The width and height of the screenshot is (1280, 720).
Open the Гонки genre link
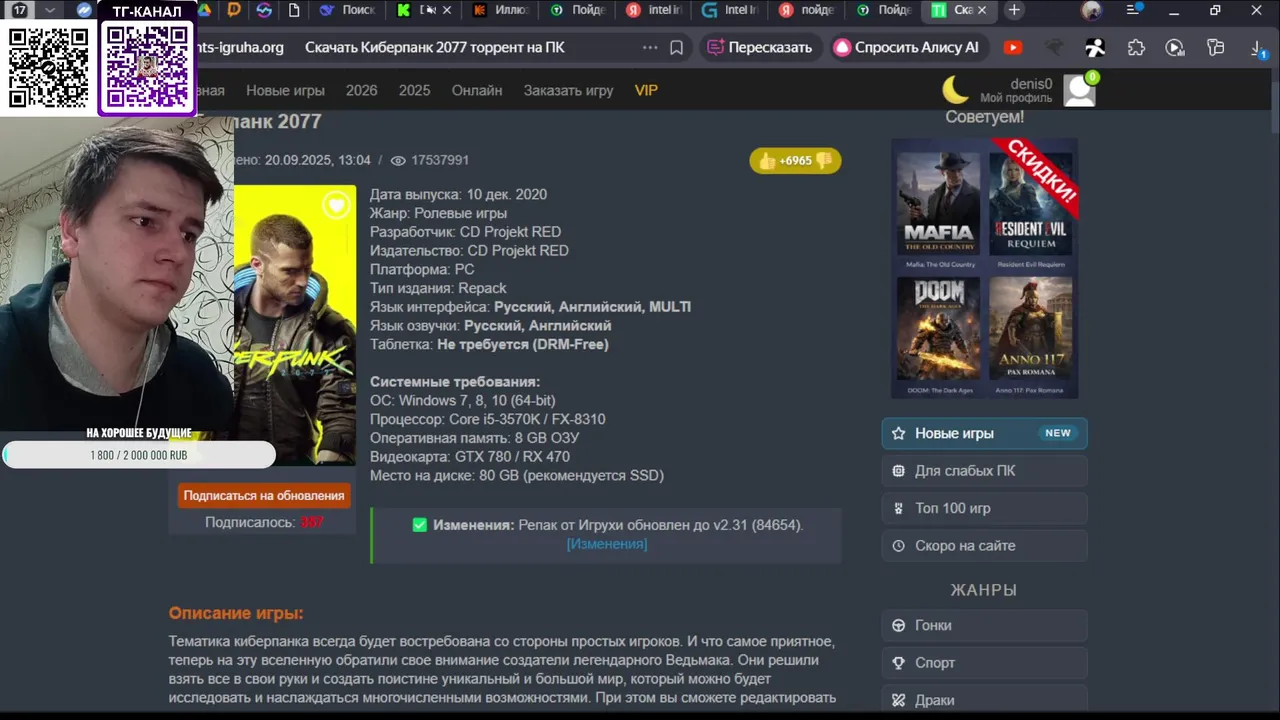click(x=984, y=626)
